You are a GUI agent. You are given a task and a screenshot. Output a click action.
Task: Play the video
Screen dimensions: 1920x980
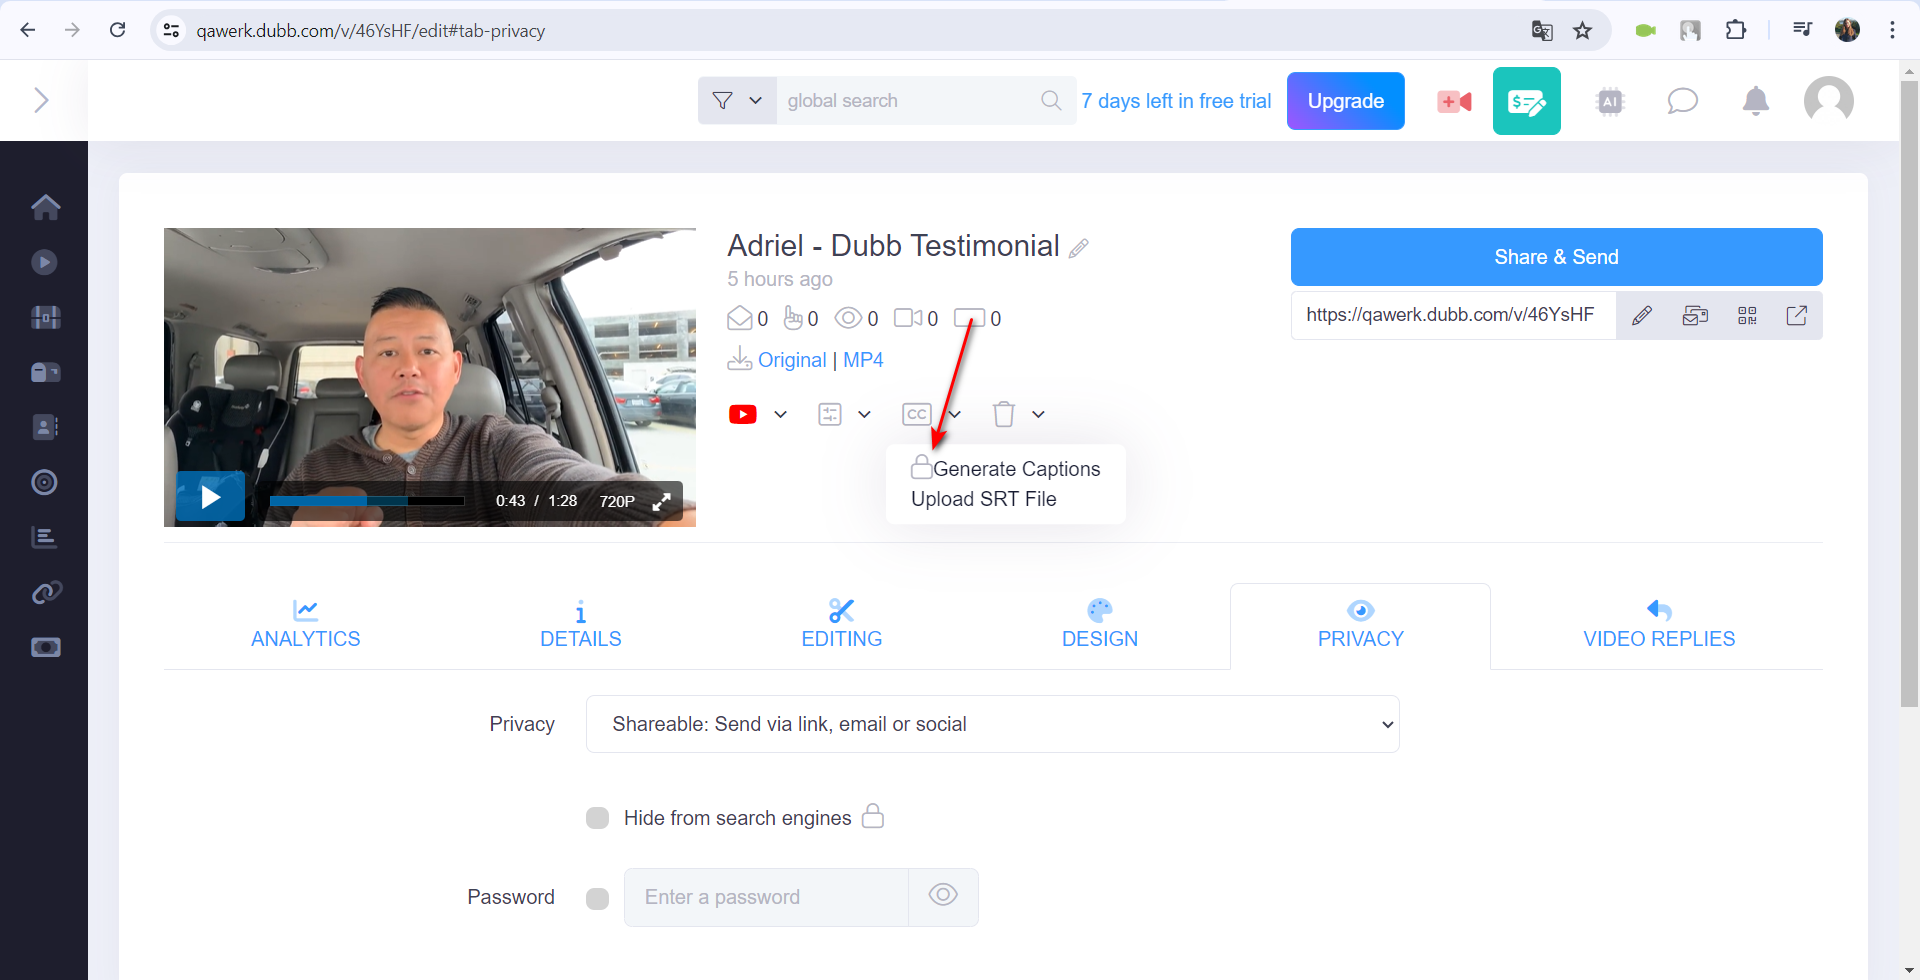pyautogui.click(x=211, y=497)
